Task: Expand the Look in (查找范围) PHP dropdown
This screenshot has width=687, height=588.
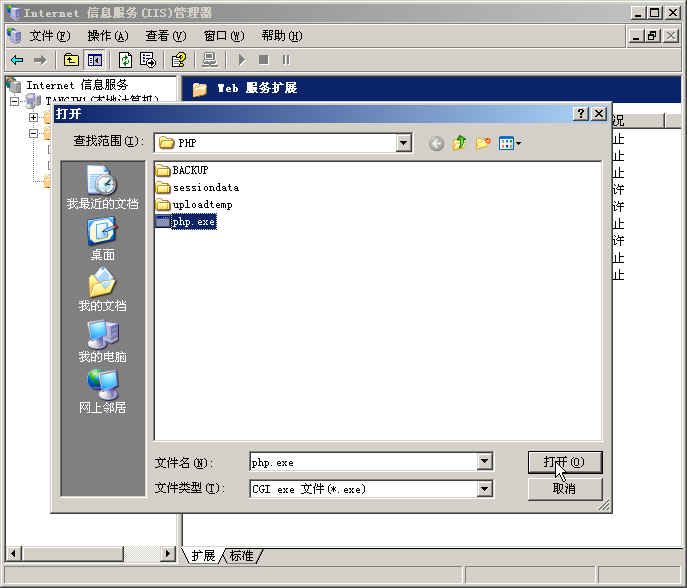Action: click(403, 143)
